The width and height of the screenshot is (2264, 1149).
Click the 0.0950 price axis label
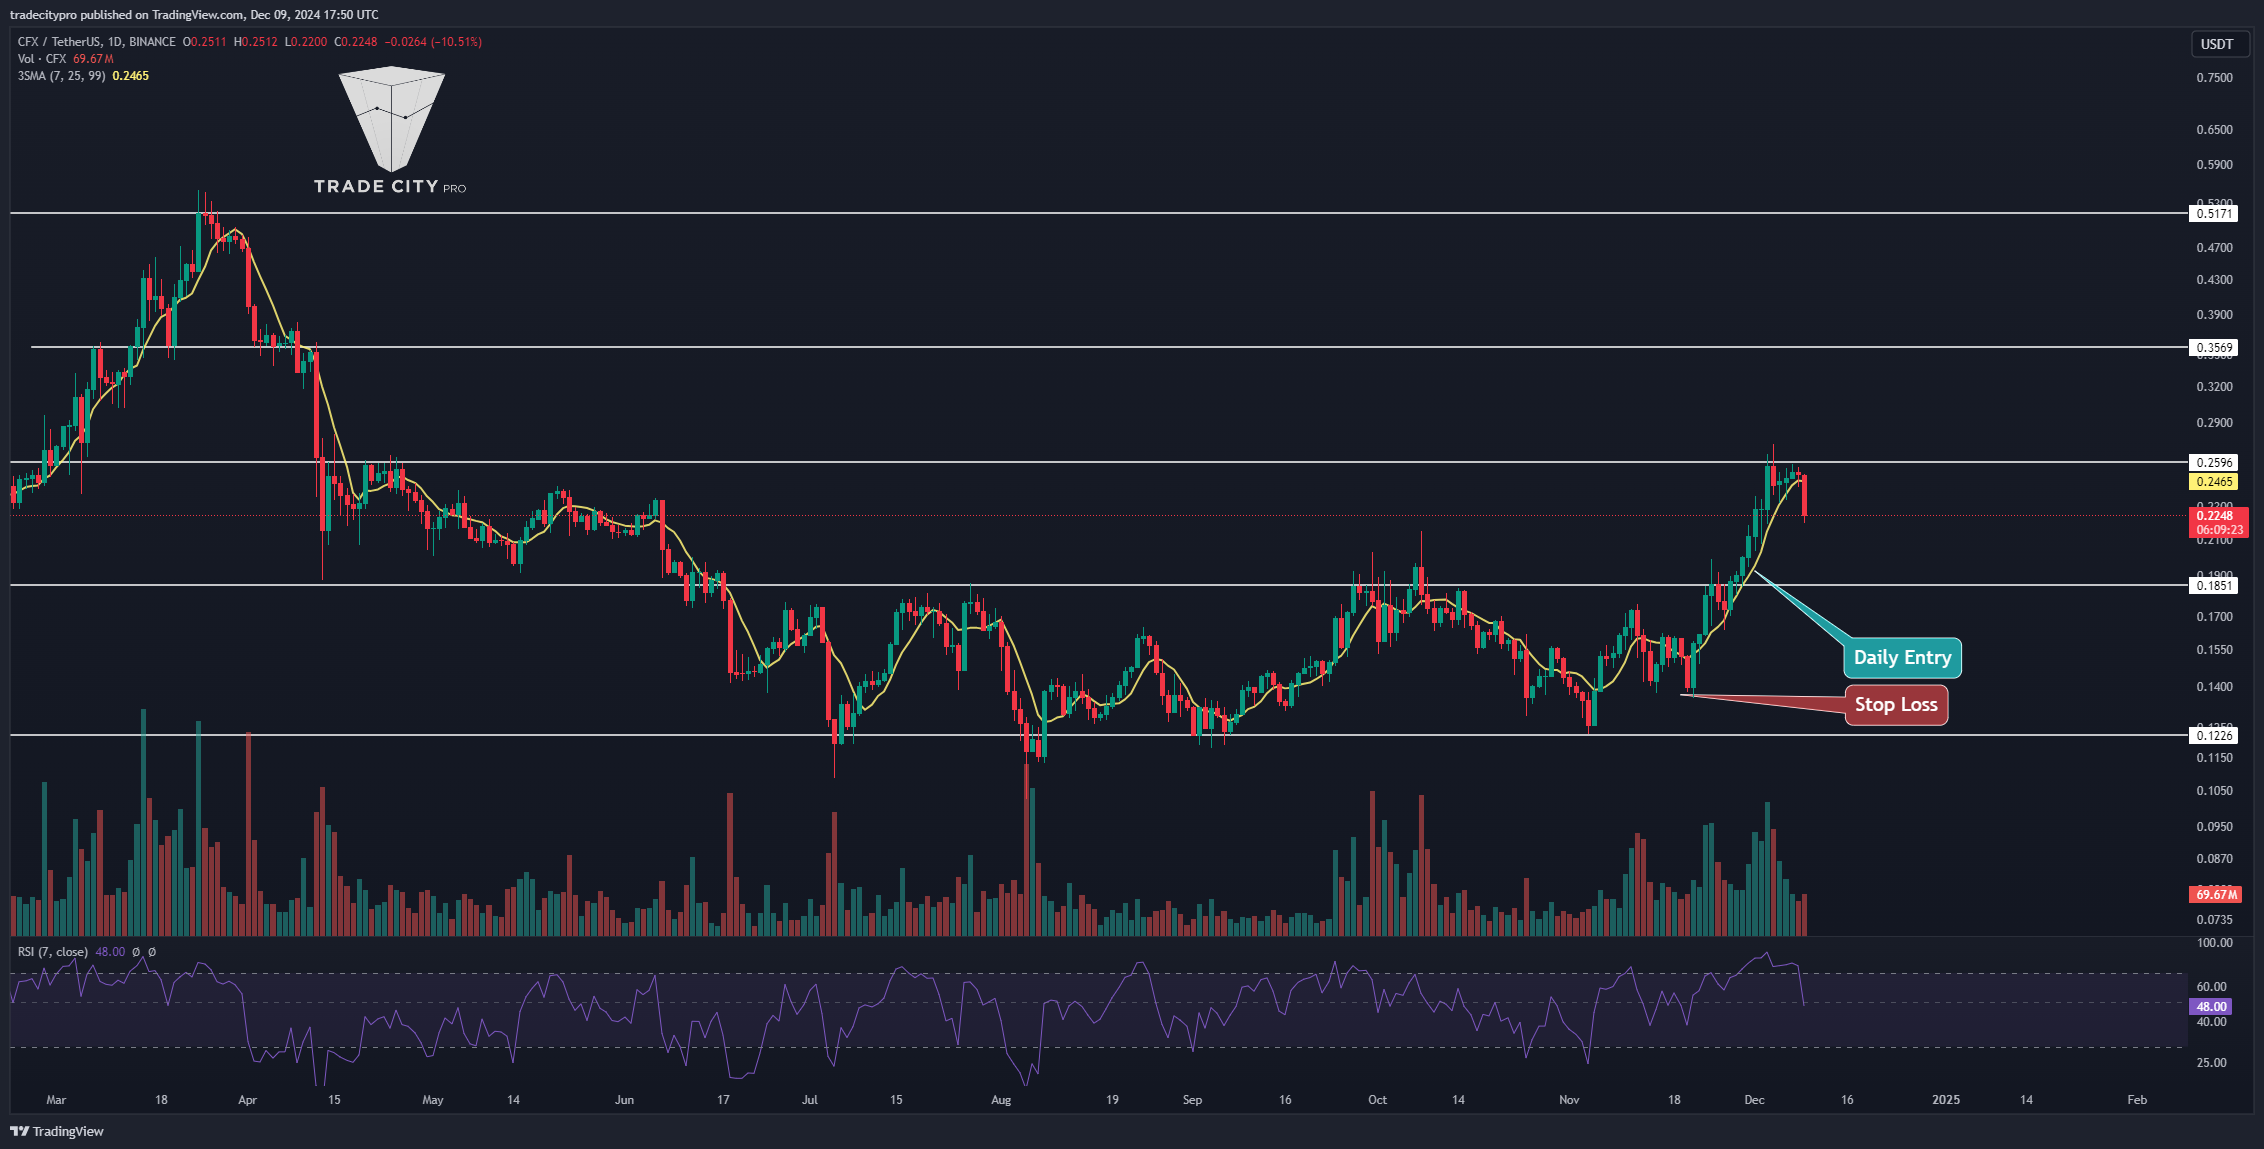point(2214,827)
